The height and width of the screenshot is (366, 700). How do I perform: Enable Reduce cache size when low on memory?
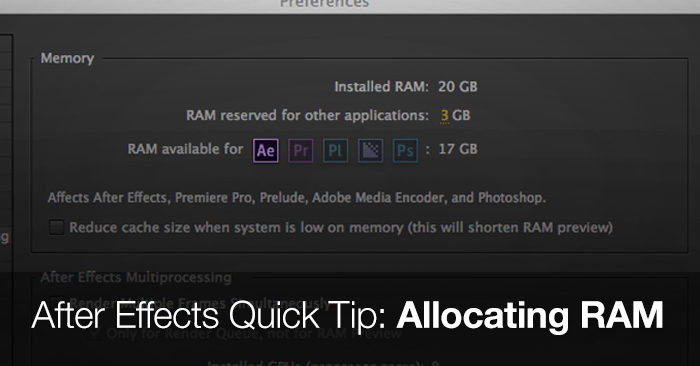click(56, 227)
